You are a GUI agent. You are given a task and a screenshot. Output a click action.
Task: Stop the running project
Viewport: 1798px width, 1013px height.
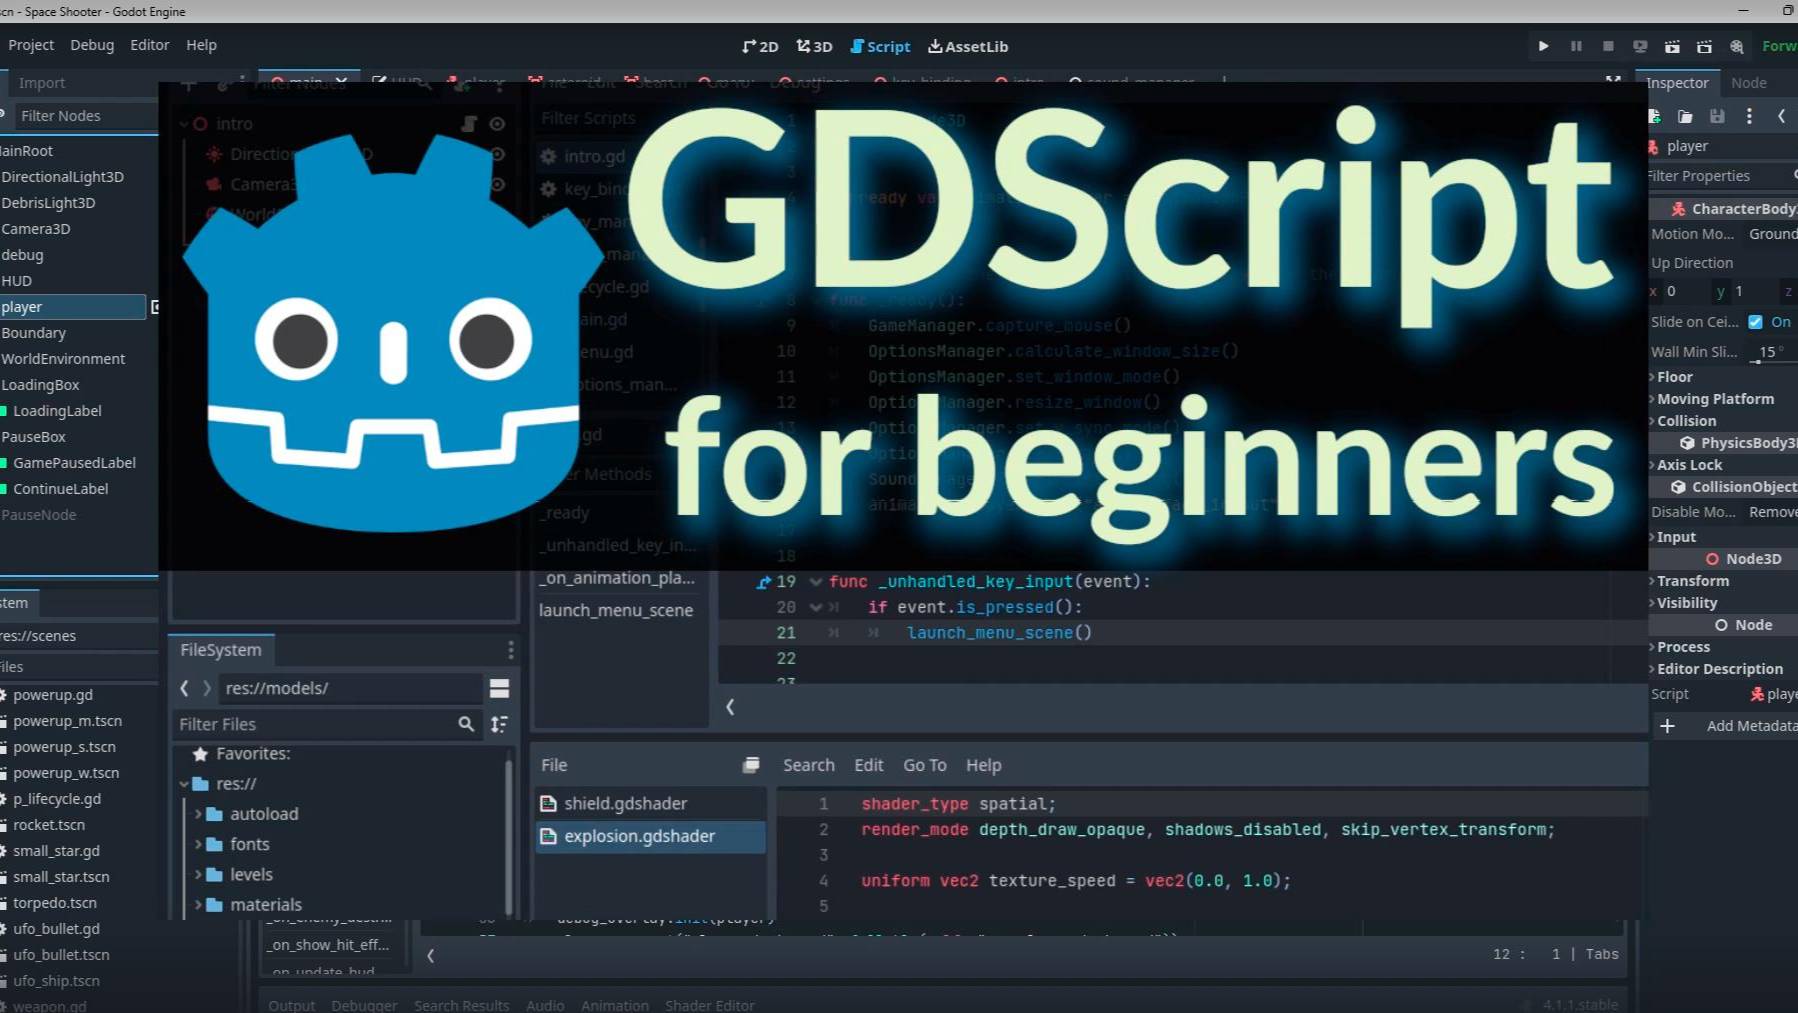[1609, 46]
